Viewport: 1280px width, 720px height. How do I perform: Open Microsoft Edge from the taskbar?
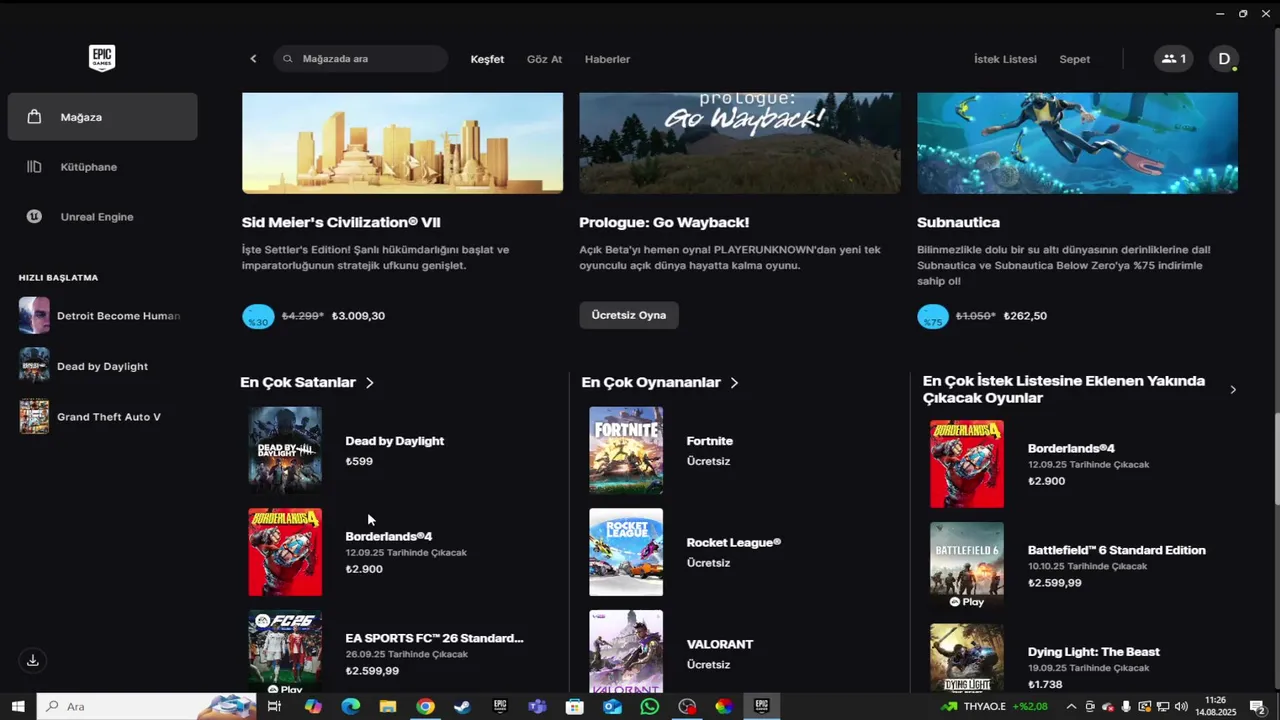350,706
